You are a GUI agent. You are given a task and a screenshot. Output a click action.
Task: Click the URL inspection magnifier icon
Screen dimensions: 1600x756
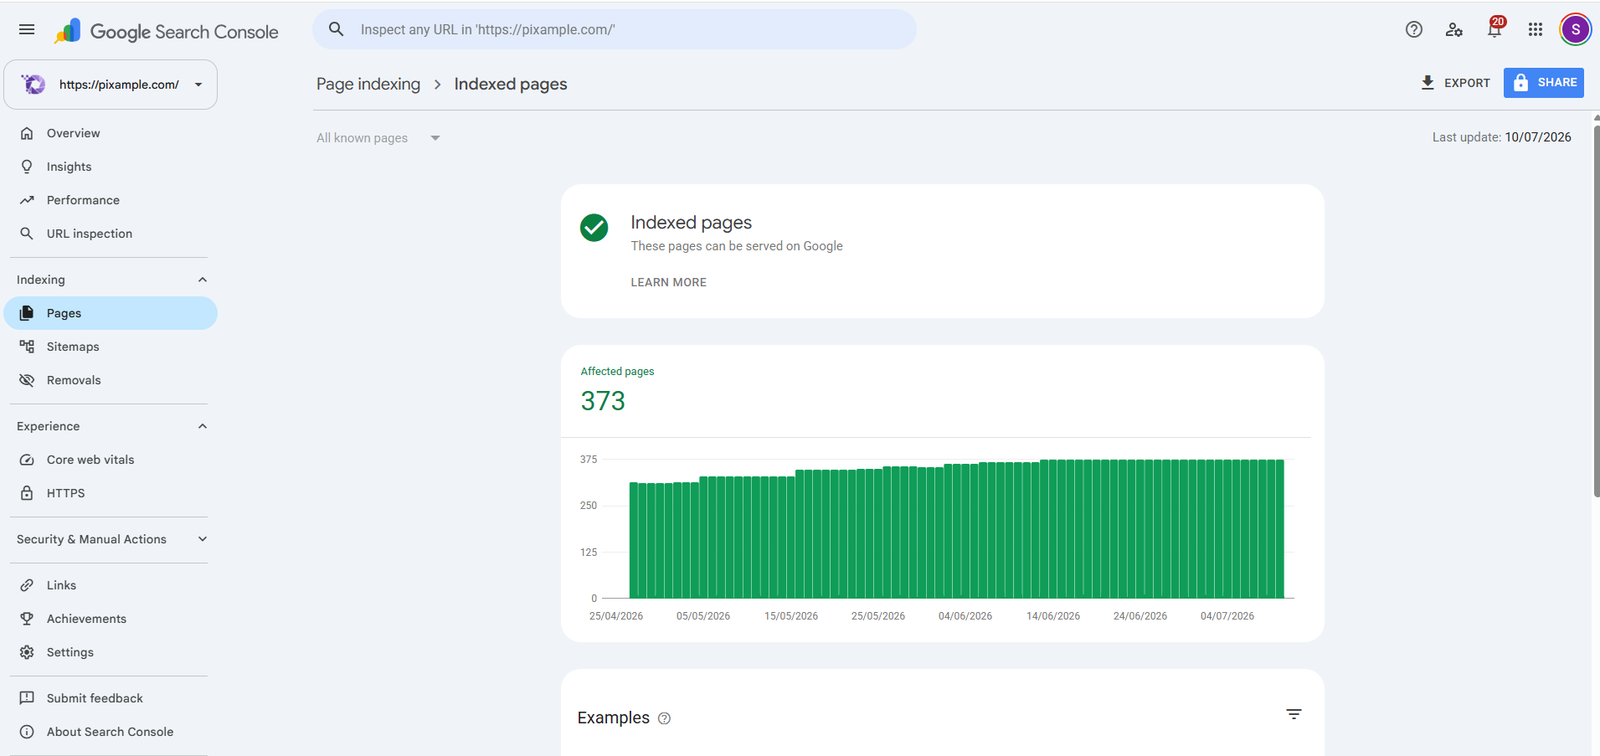coord(27,234)
